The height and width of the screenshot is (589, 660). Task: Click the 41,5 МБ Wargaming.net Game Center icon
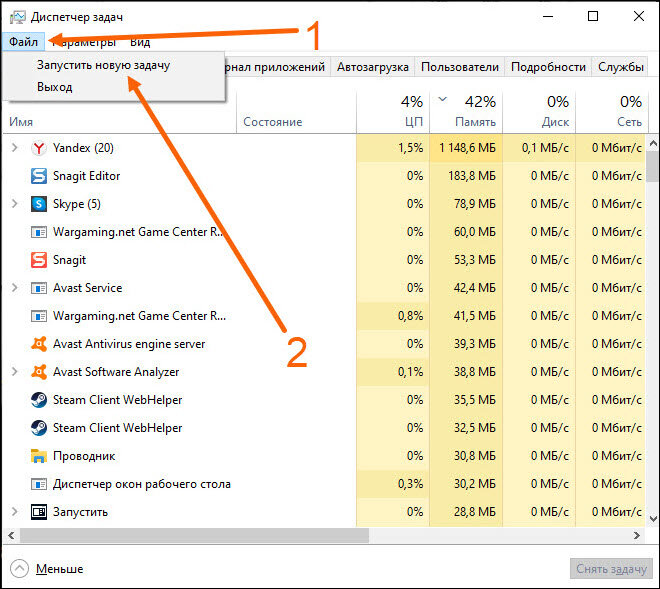coord(39,316)
